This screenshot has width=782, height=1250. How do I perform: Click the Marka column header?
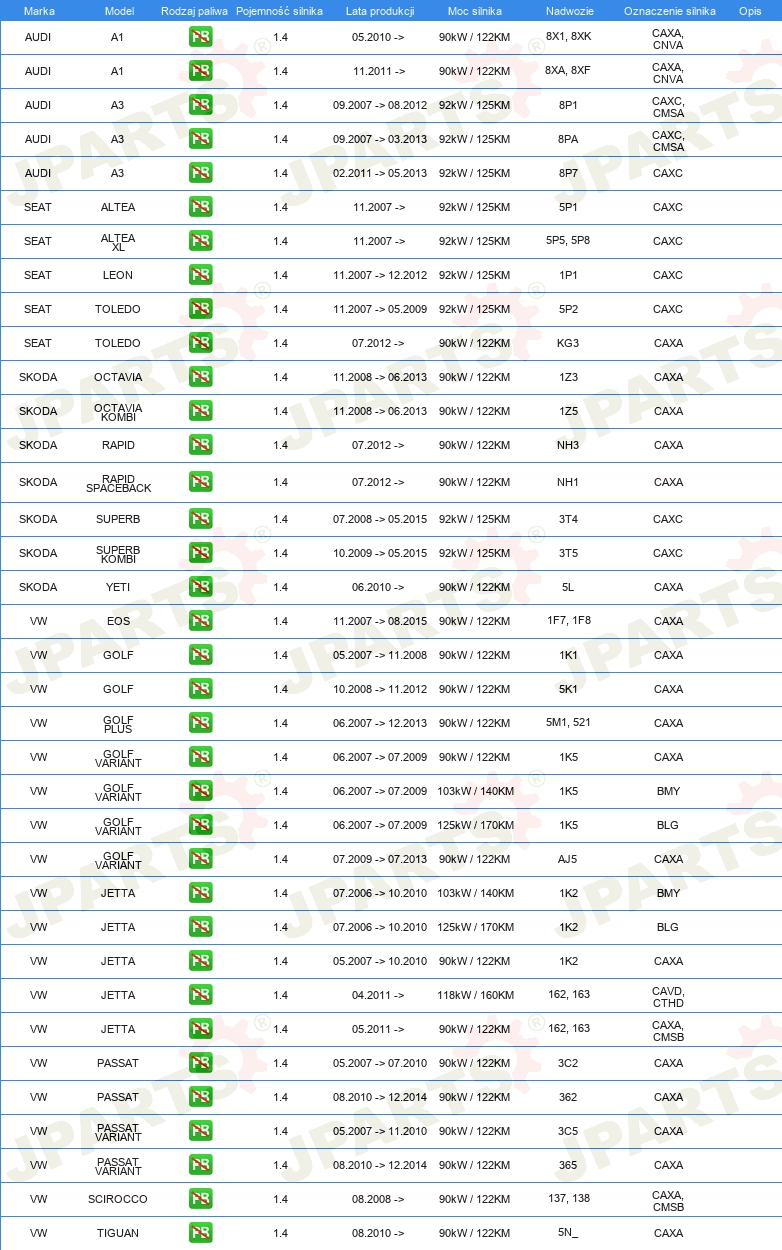click(39, 11)
